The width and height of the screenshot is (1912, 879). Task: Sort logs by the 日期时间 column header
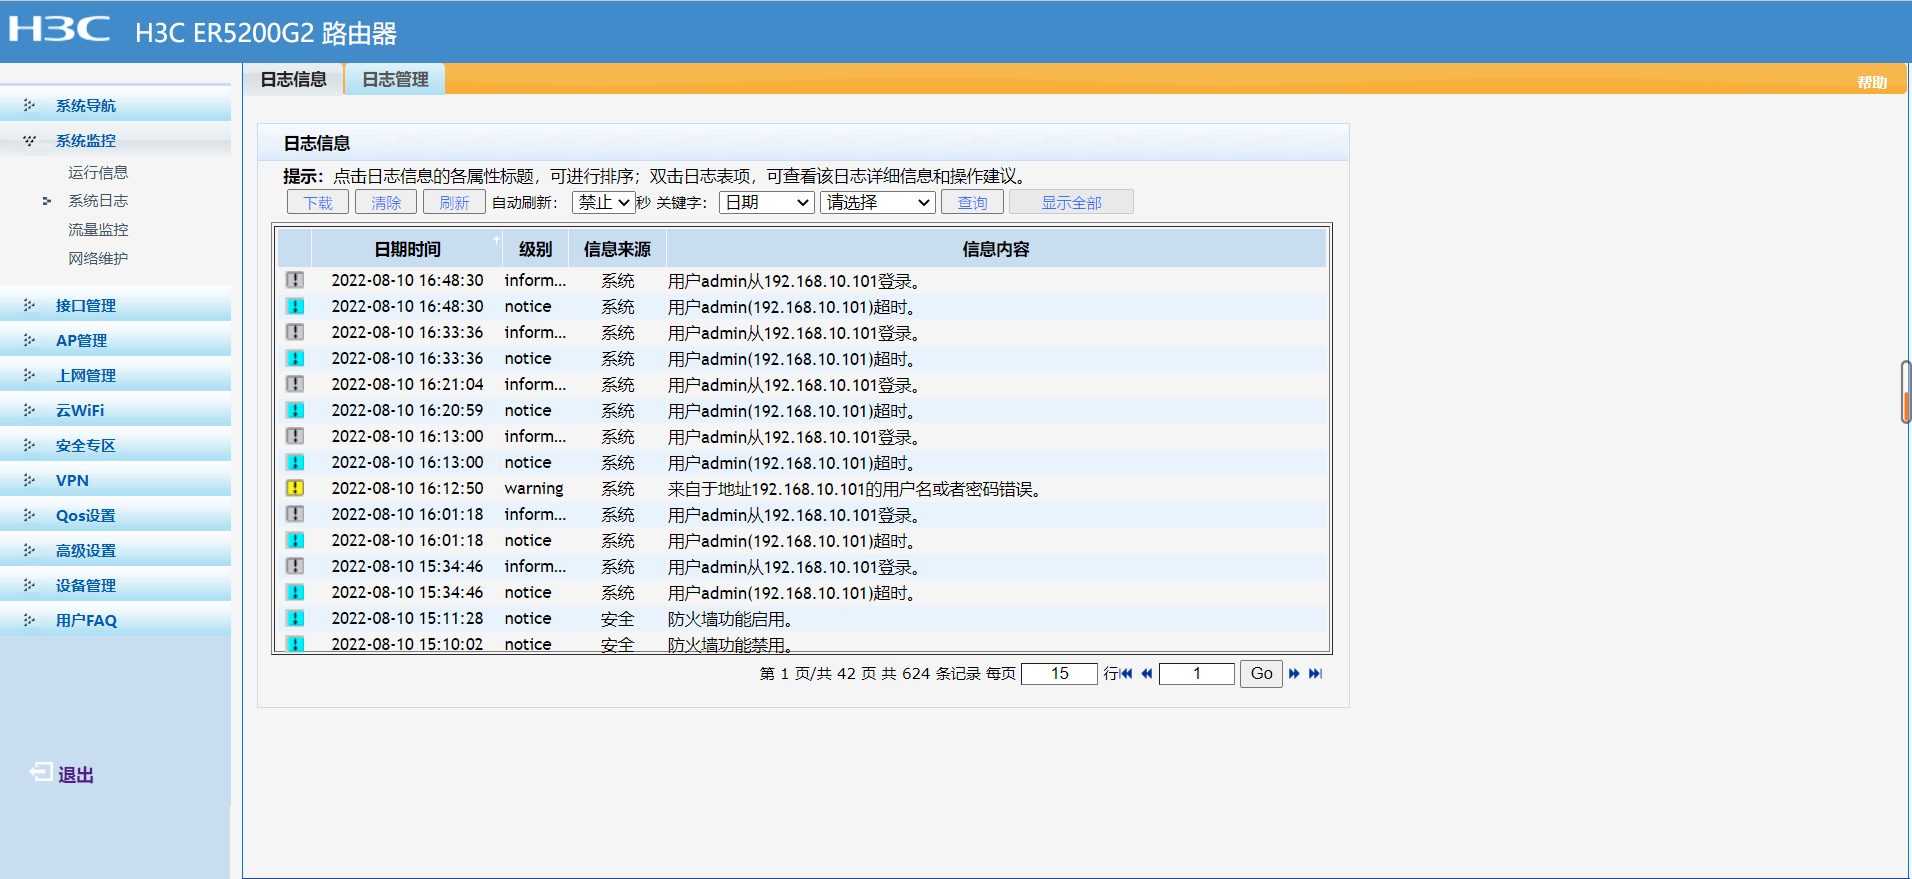(407, 249)
